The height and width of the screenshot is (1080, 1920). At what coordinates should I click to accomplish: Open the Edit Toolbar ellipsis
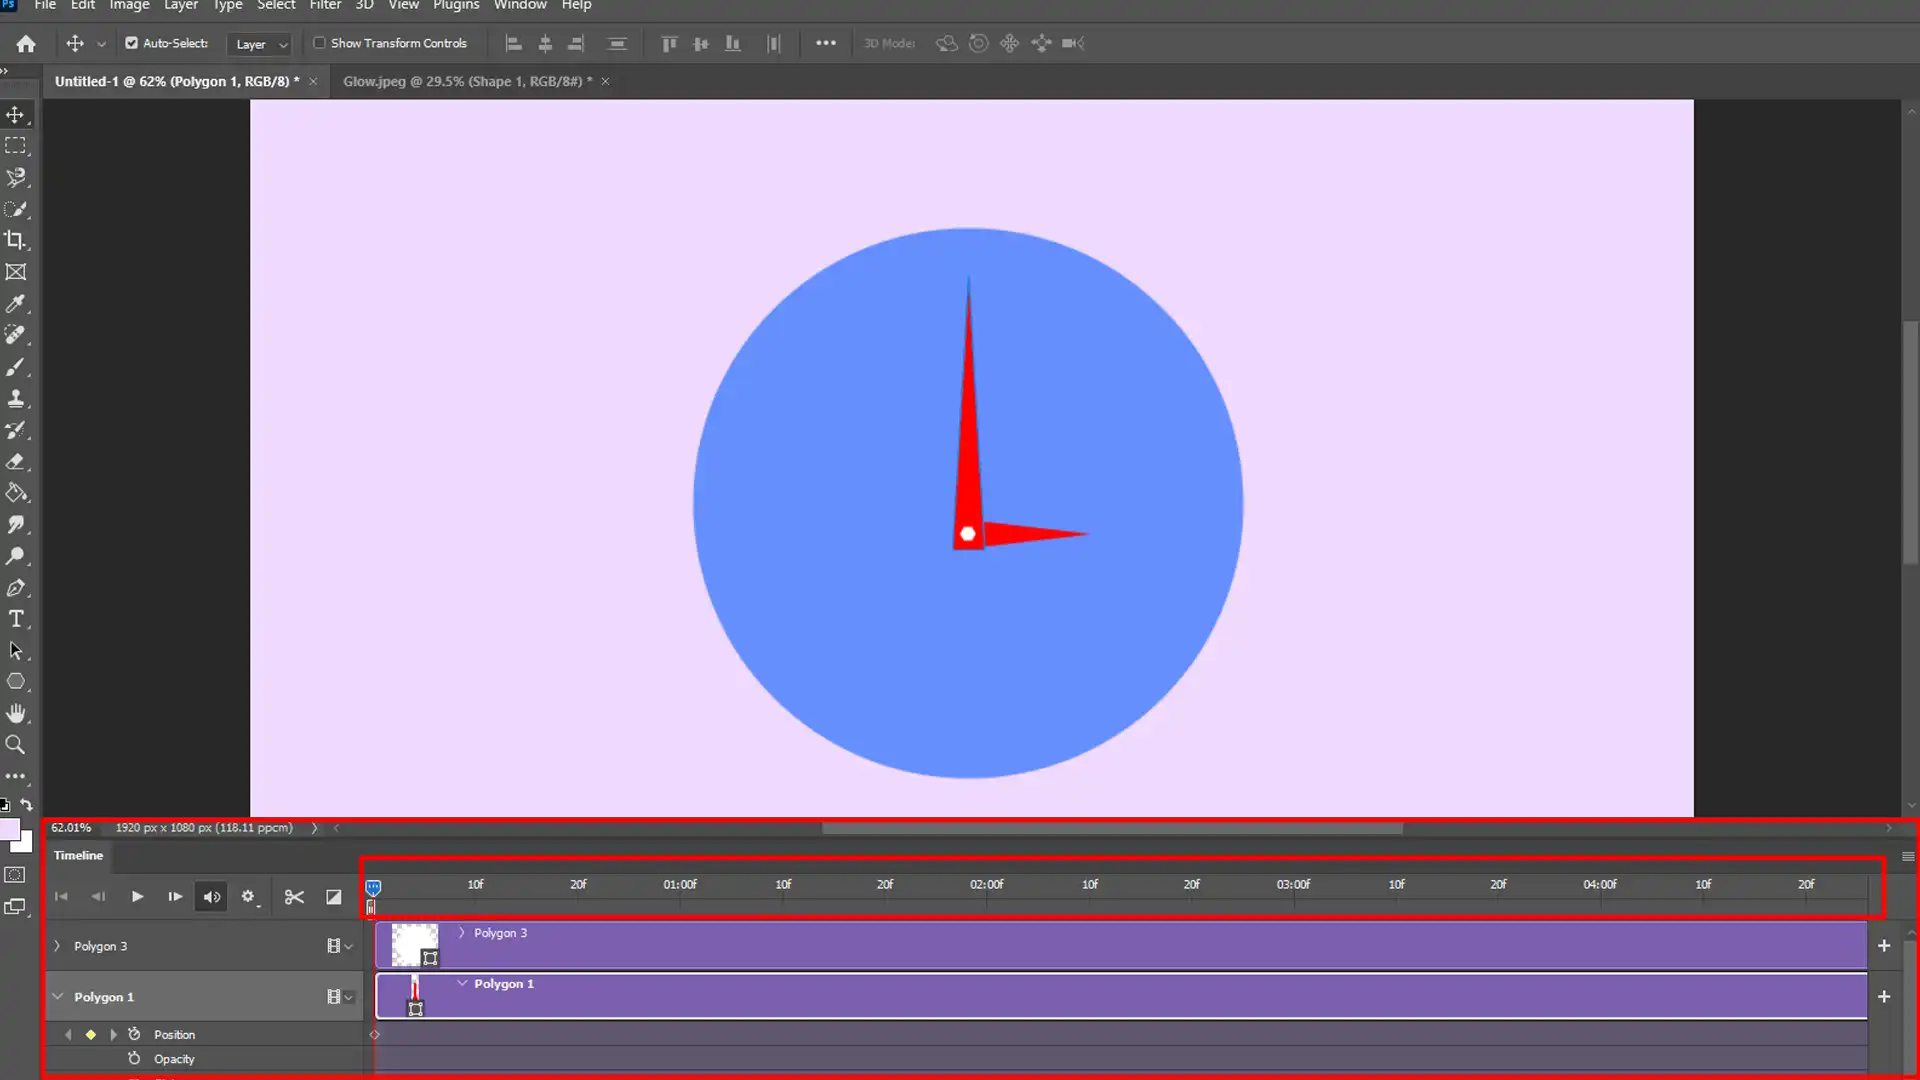click(16, 776)
